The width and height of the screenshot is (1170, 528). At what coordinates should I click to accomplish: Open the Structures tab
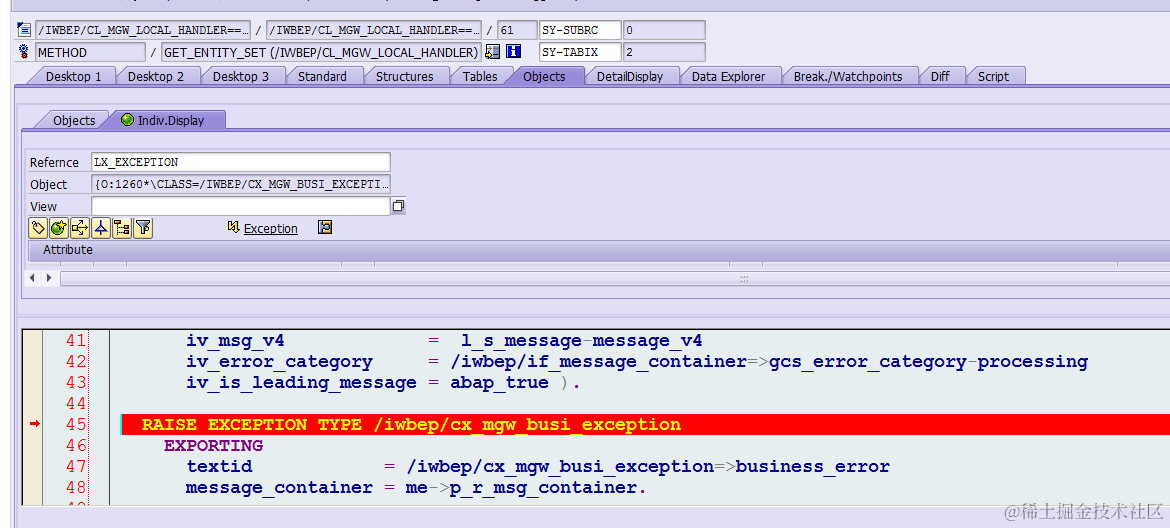[x=404, y=76]
